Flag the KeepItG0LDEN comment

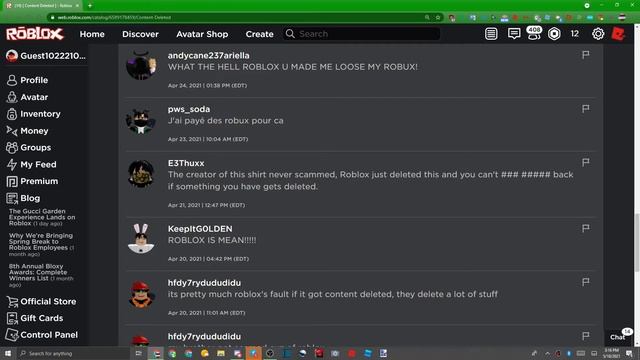point(585,228)
